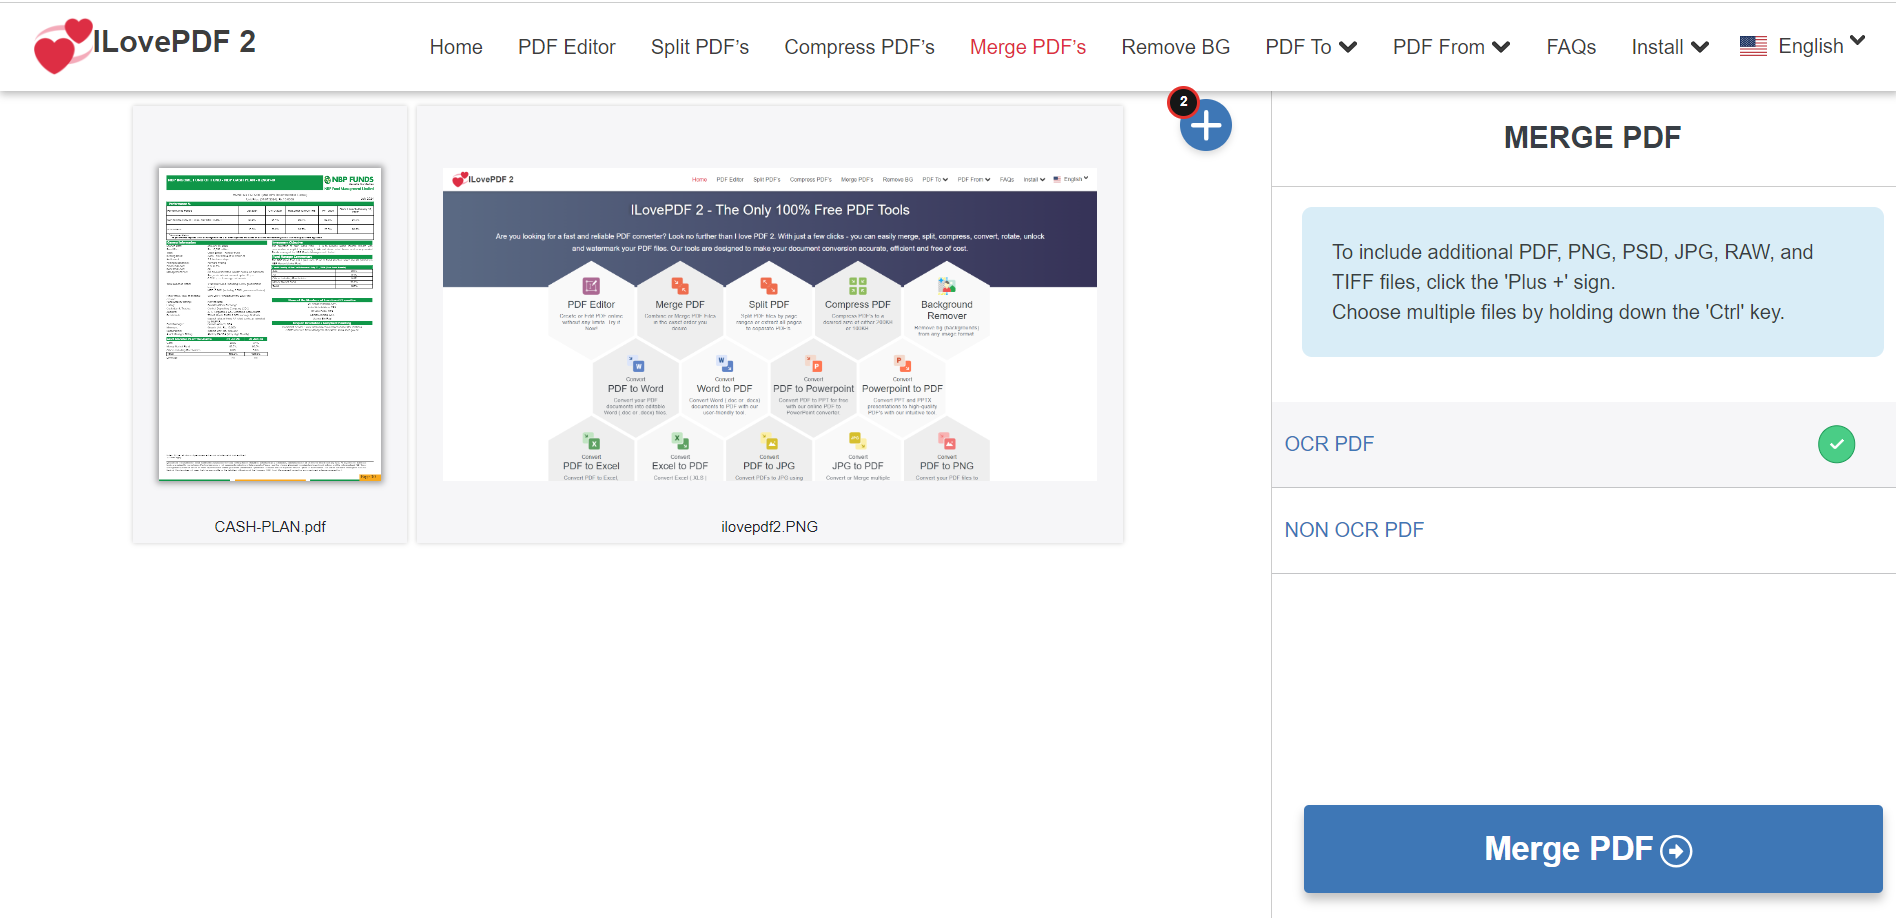
Task: Open Split PDF's tool
Action: [x=700, y=47]
